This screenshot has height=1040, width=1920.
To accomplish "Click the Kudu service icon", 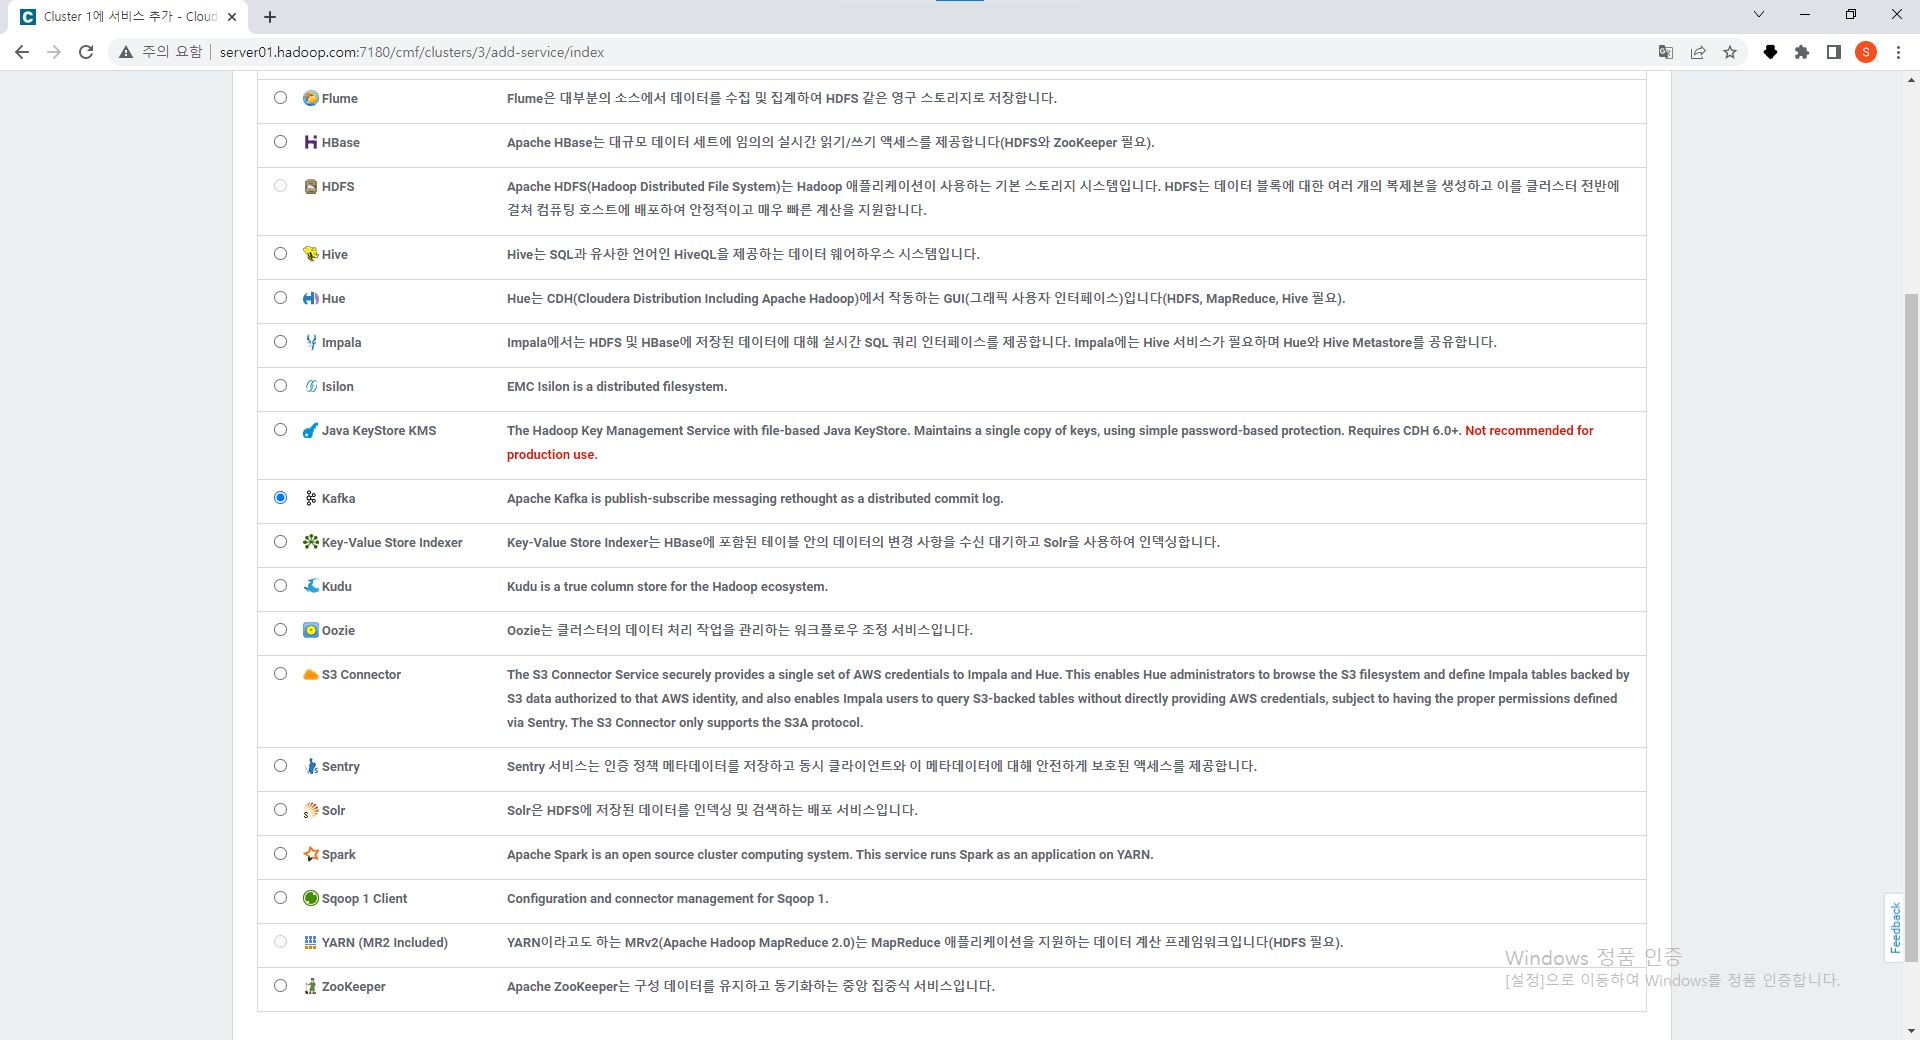I will pyautogui.click(x=311, y=586).
